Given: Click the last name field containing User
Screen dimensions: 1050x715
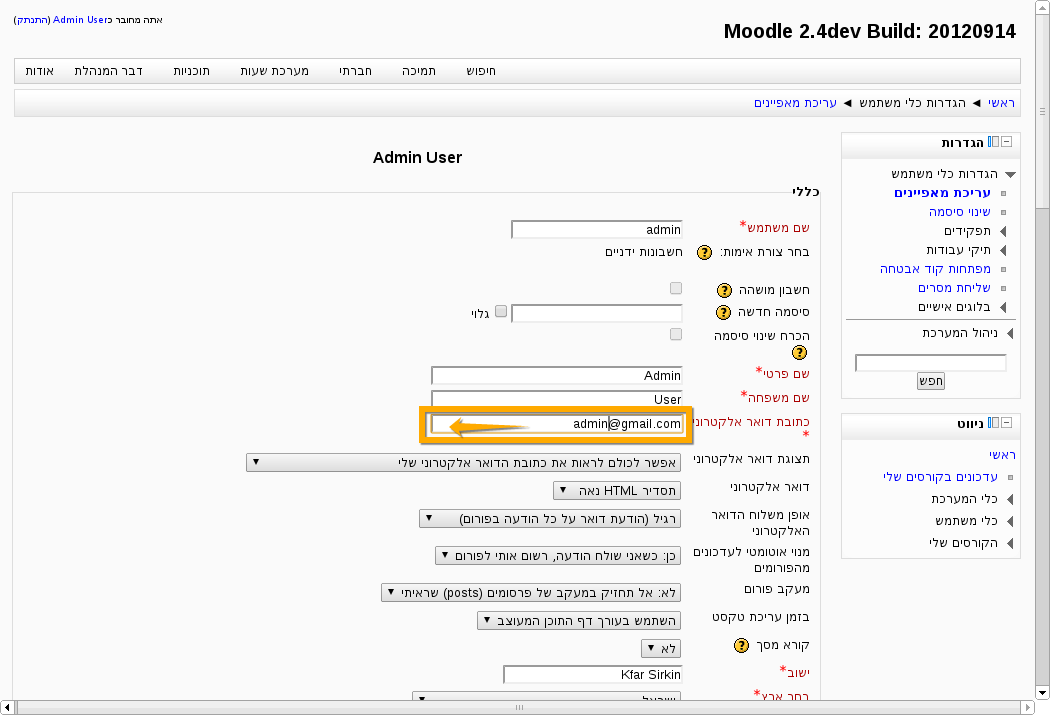Looking at the screenshot, I should [x=556, y=399].
